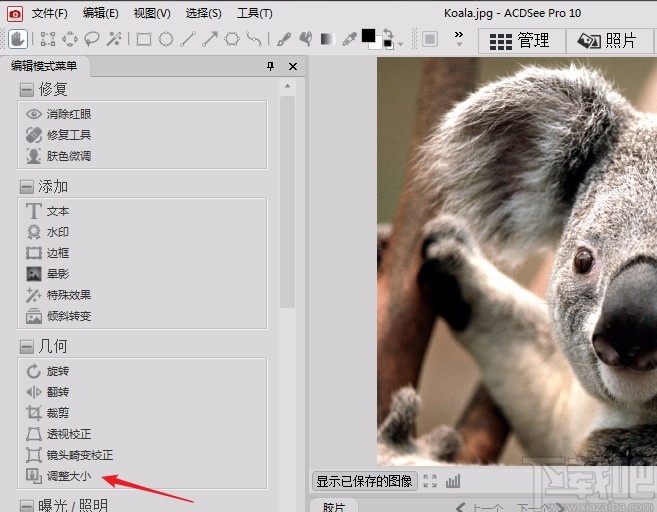Click the black foreground color swatch

point(369,36)
